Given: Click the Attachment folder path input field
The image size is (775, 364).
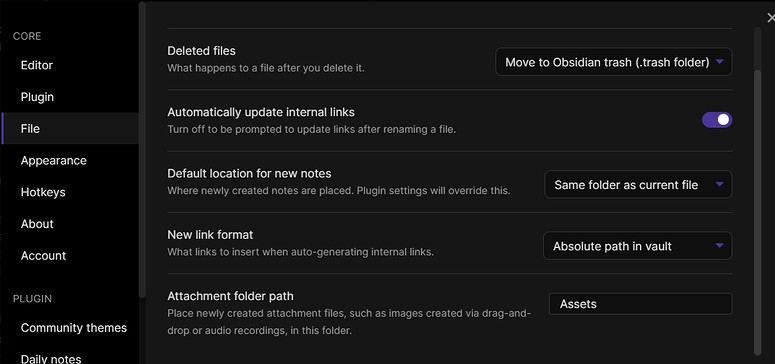Looking at the screenshot, I should pos(641,304).
